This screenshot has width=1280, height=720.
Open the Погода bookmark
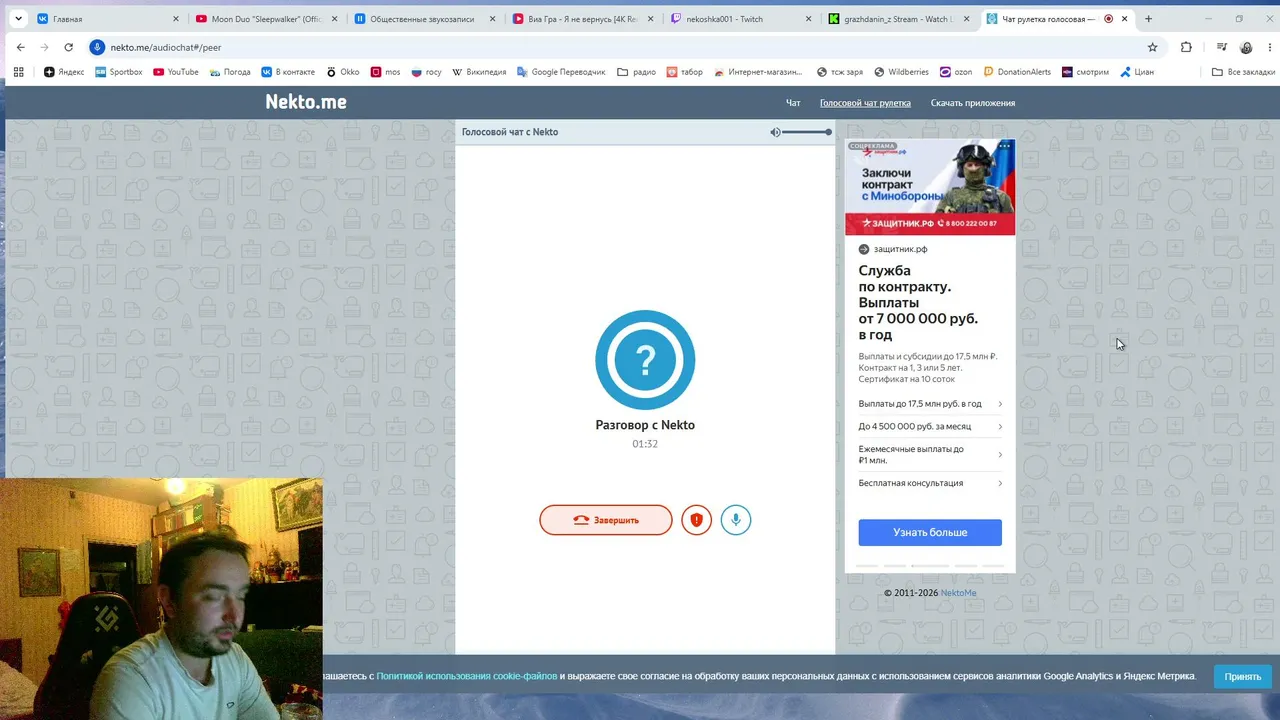tap(230, 72)
